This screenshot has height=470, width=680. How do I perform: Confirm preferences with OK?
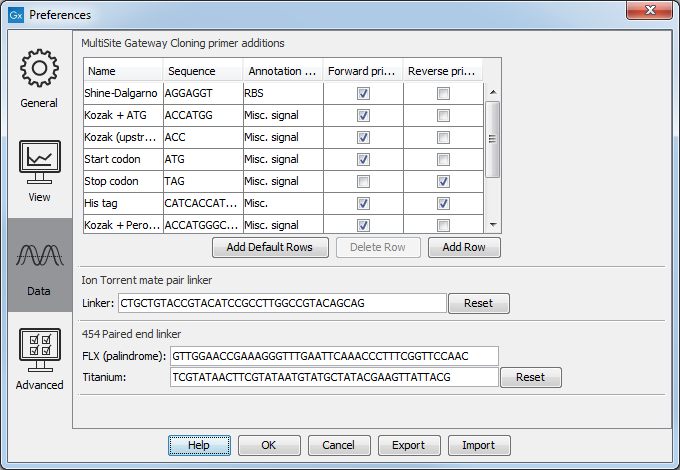tap(269, 445)
